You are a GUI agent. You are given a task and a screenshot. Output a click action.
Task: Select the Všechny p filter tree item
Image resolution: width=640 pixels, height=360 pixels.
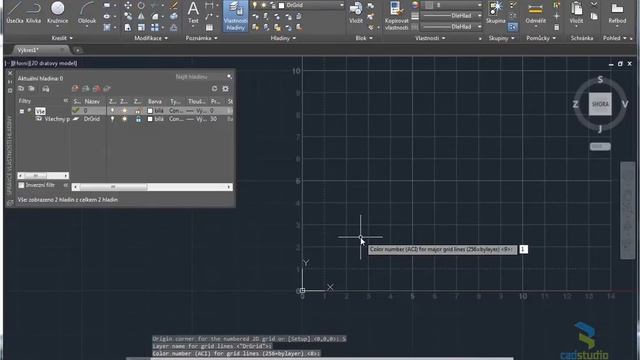click(x=53, y=119)
